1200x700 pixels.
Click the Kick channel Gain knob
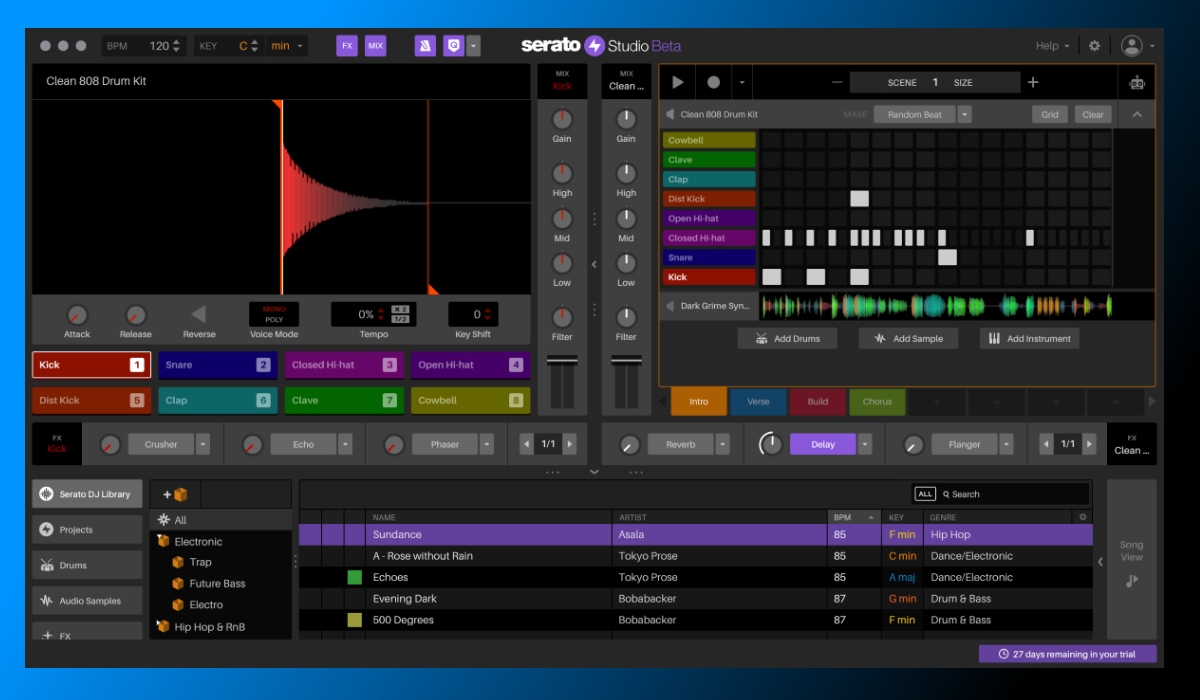(562, 119)
